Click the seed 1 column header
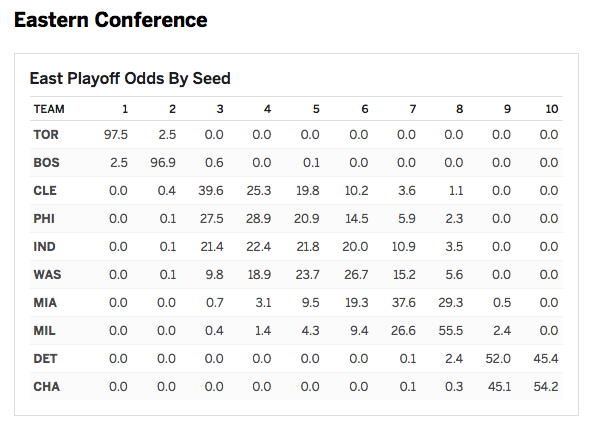The image size is (597, 427). [125, 109]
